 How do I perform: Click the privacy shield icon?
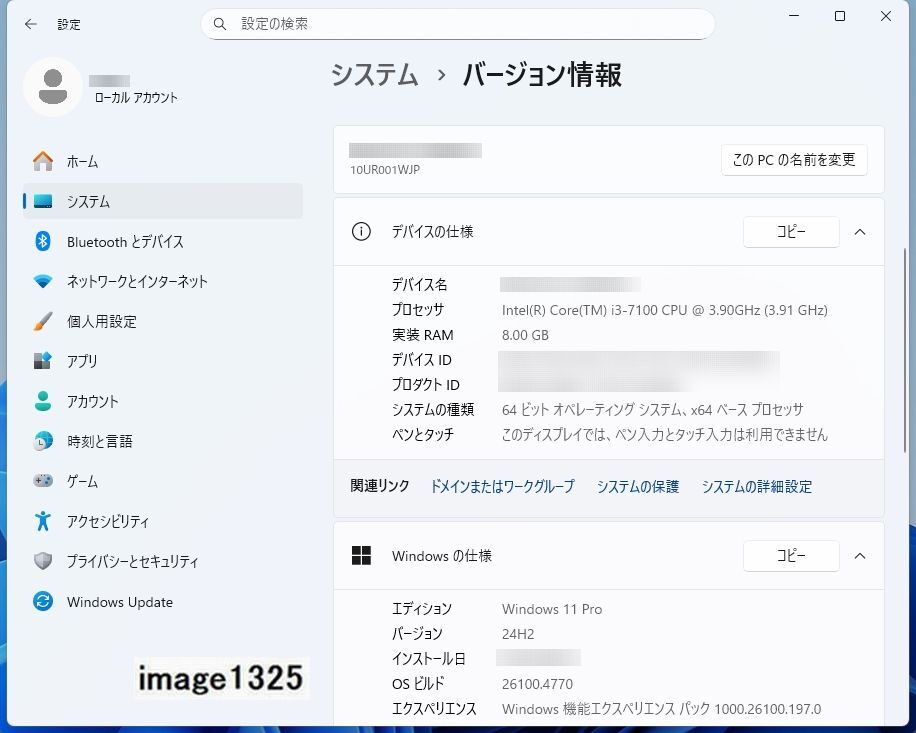43,561
